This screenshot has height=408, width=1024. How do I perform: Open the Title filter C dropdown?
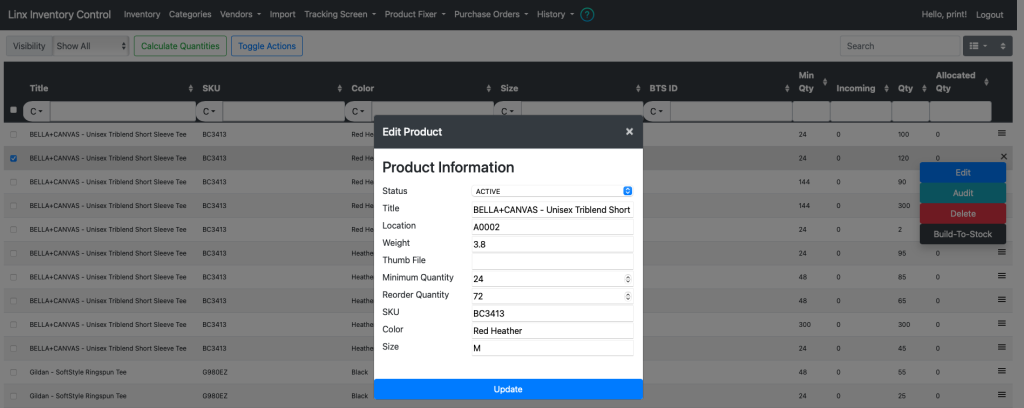(x=37, y=112)
